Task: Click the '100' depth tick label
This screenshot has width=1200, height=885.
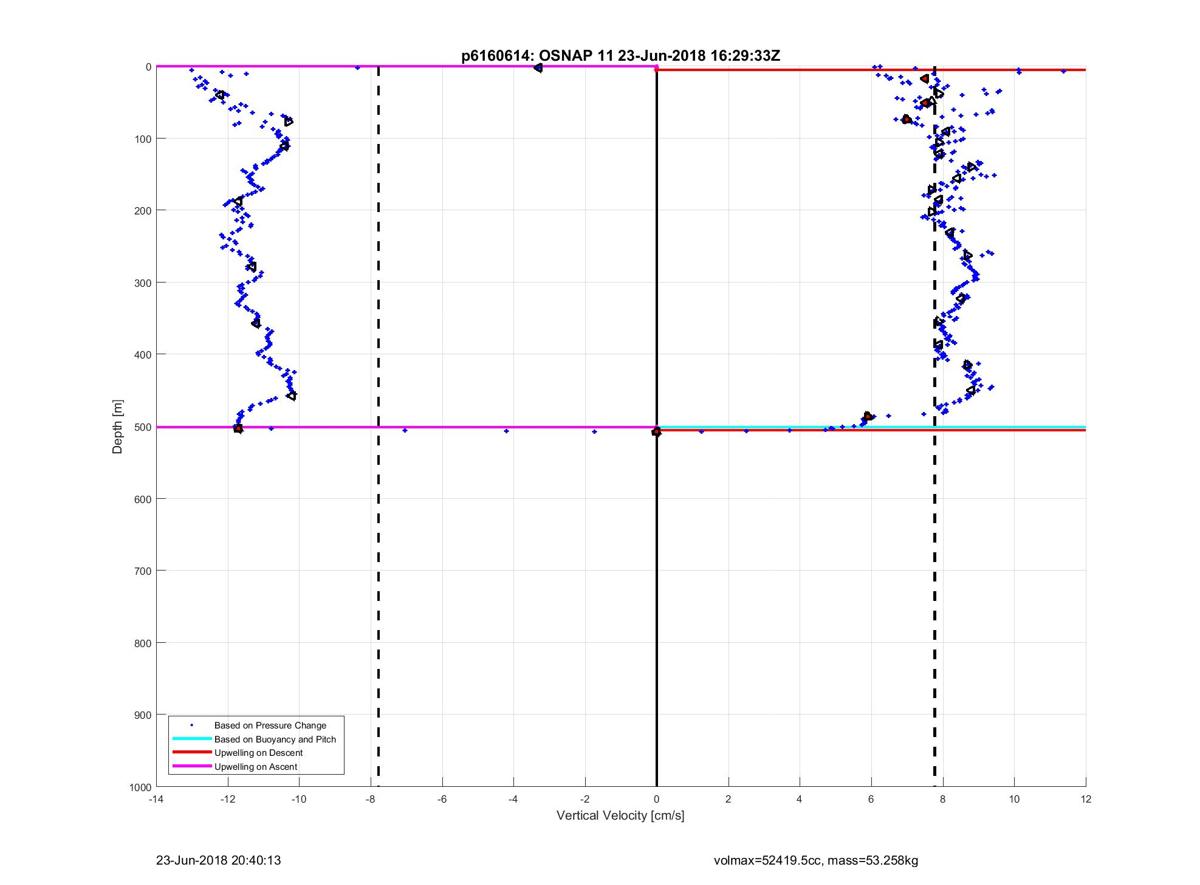Action: [x=142, y=139]
